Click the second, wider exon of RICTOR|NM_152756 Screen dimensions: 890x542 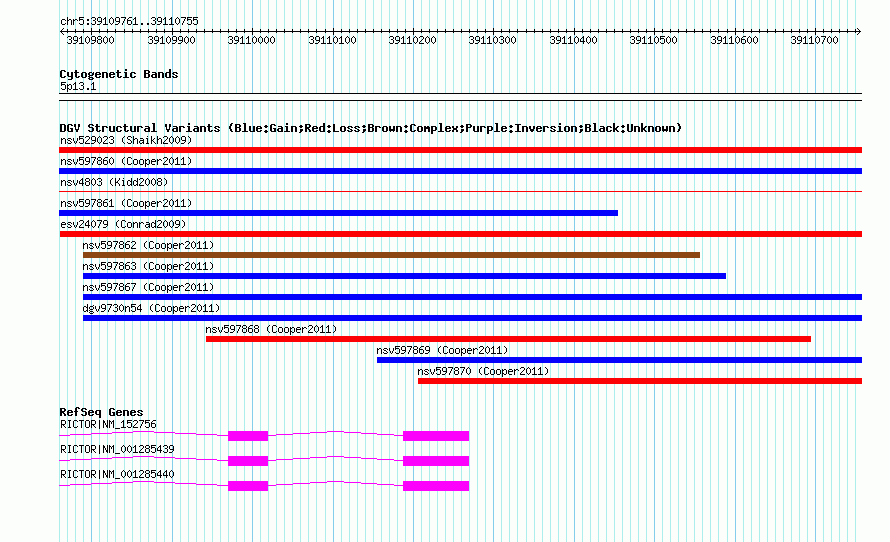point(436,436)
